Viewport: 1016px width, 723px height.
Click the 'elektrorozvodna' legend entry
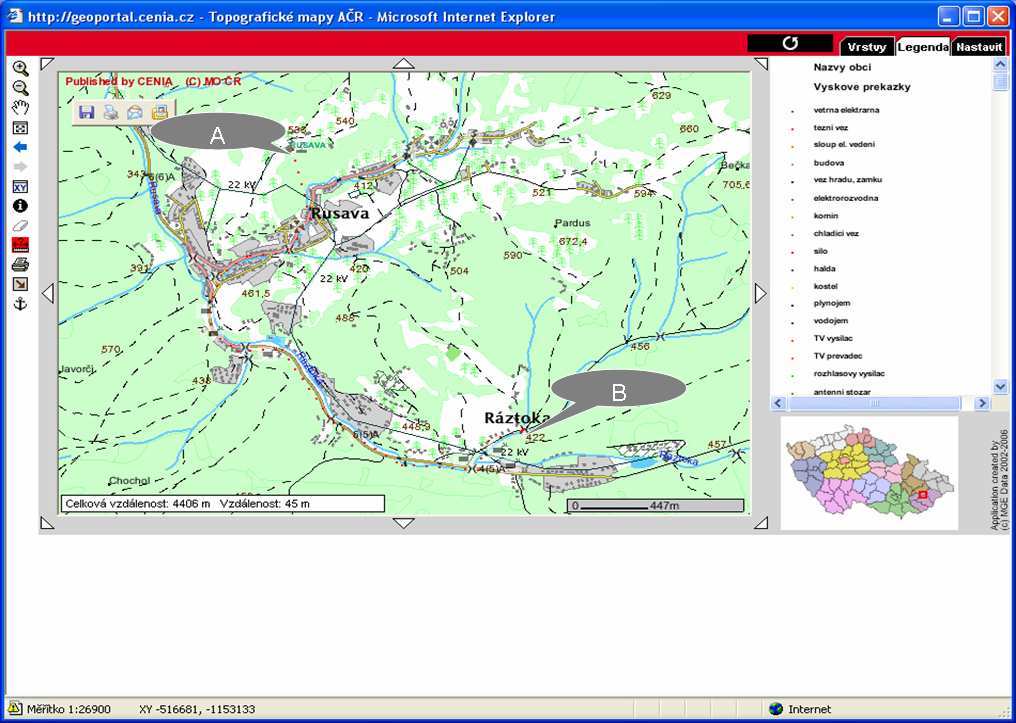click(846, 198)
